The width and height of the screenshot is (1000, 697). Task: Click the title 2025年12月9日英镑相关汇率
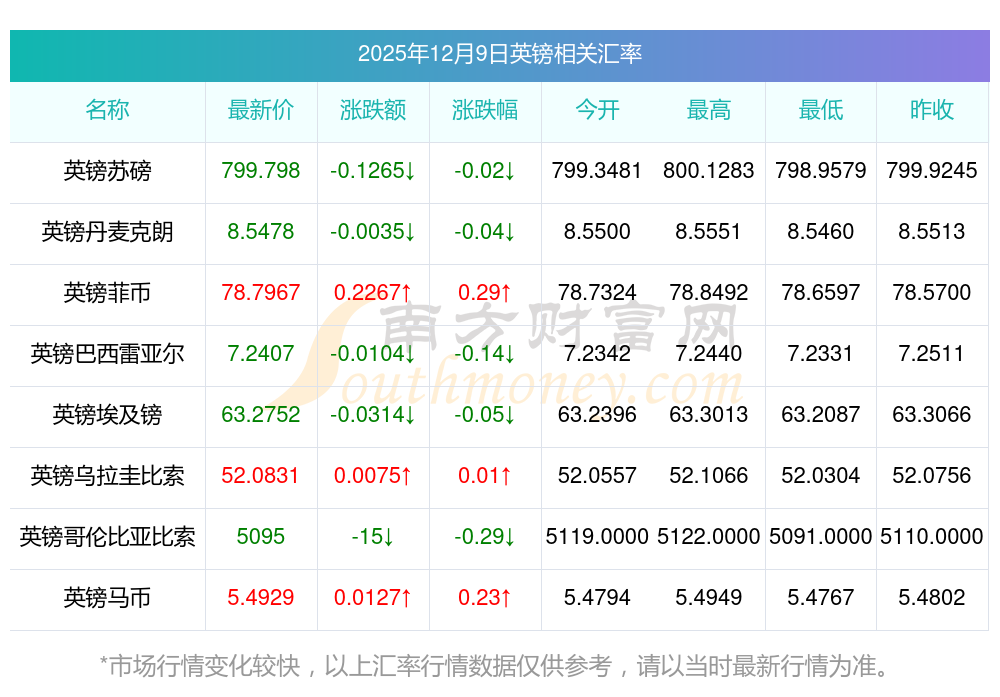tap(499, 54)
